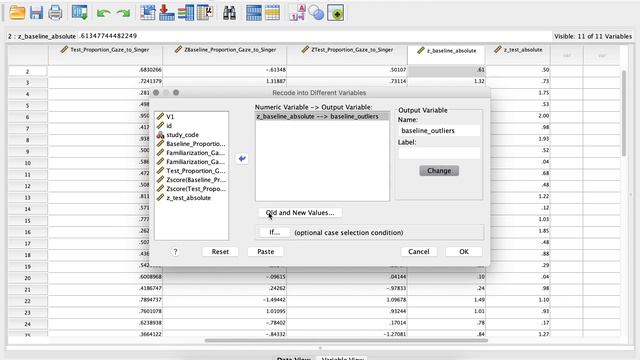This screenshot has width=640, height=360.
Task: Click the overlapping circles variable sets icon
Action: click(316, 13)
